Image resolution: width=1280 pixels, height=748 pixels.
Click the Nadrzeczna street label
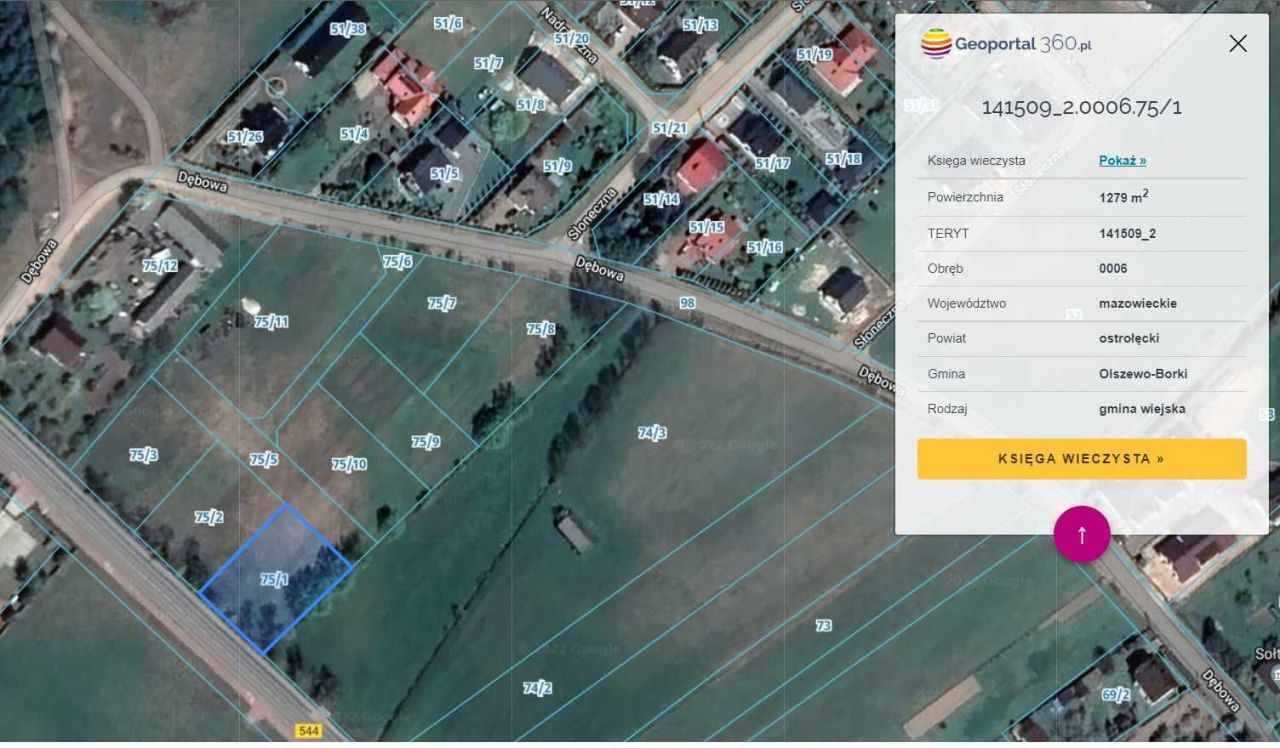[x=568, y=34]
